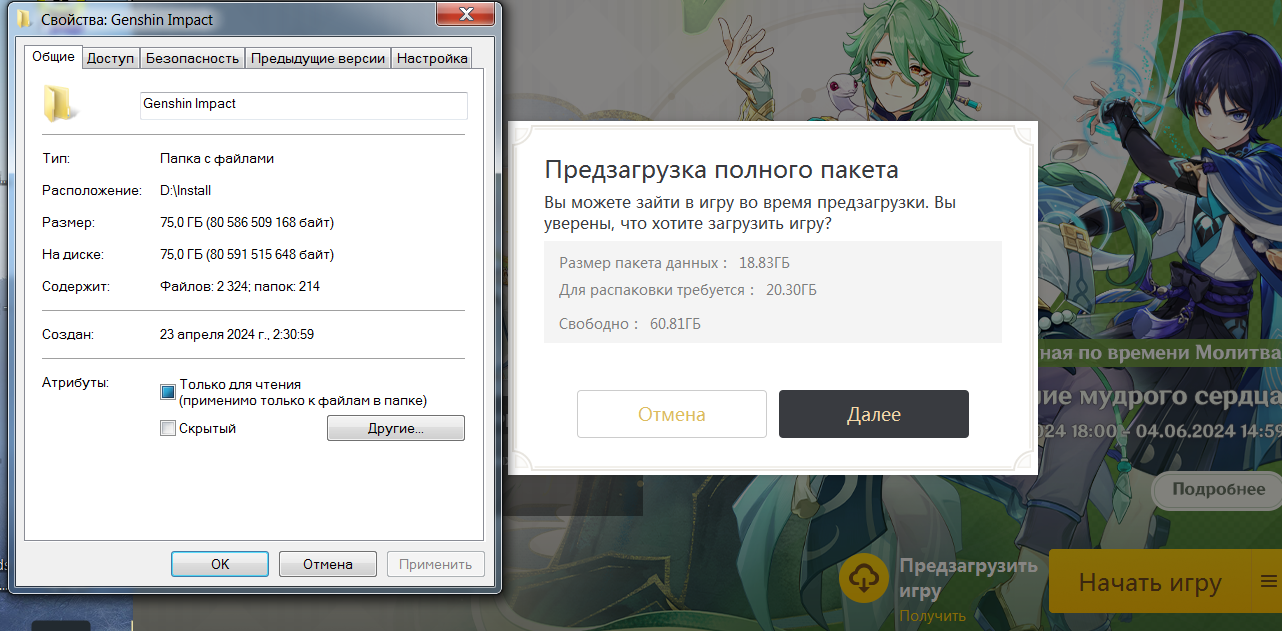Click the creation date 23 апреля 2024 г.
This screenshot has height=631, width=1282.
click(237, 334)
